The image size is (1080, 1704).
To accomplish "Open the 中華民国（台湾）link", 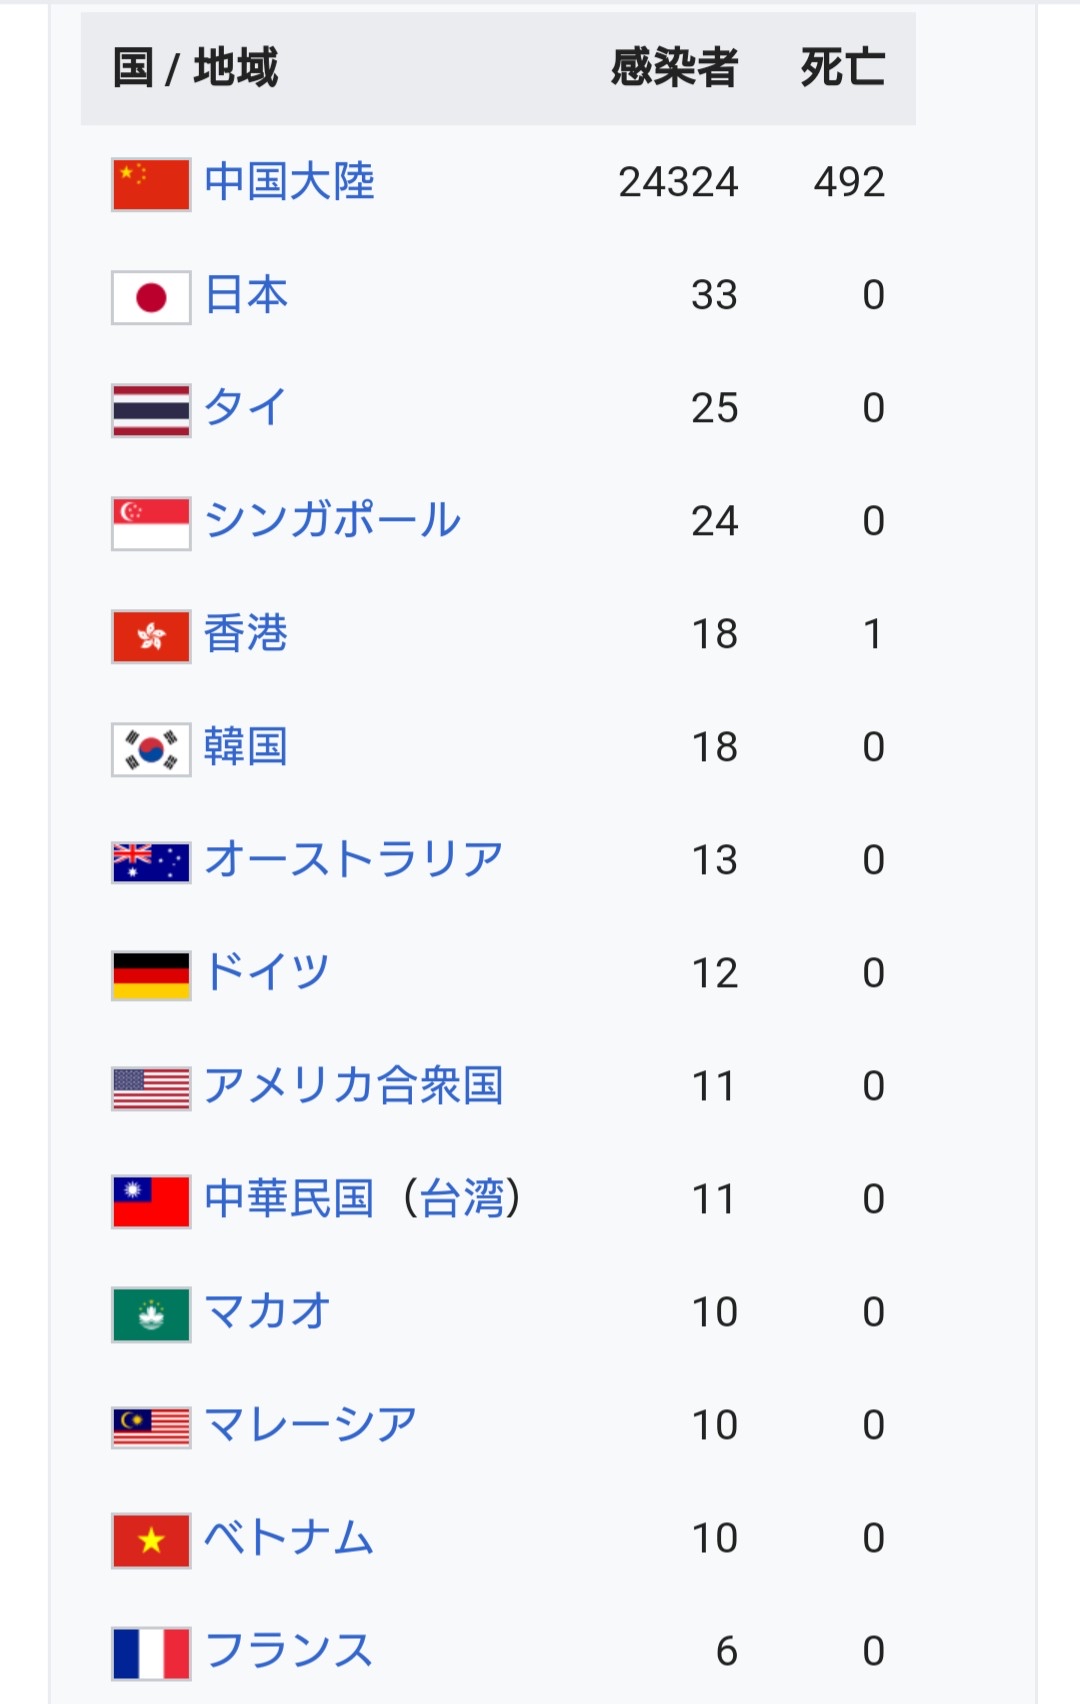I will 362,1199.
